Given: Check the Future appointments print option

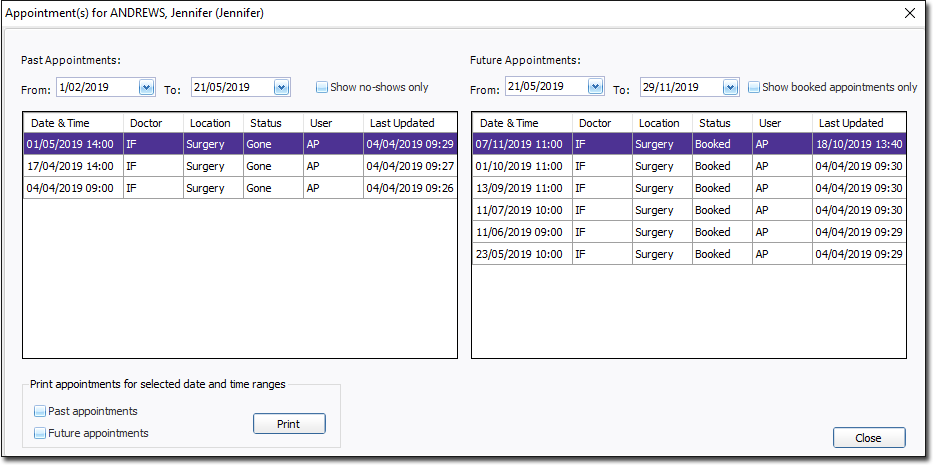Looking at the screenshot, I should 40,433.
